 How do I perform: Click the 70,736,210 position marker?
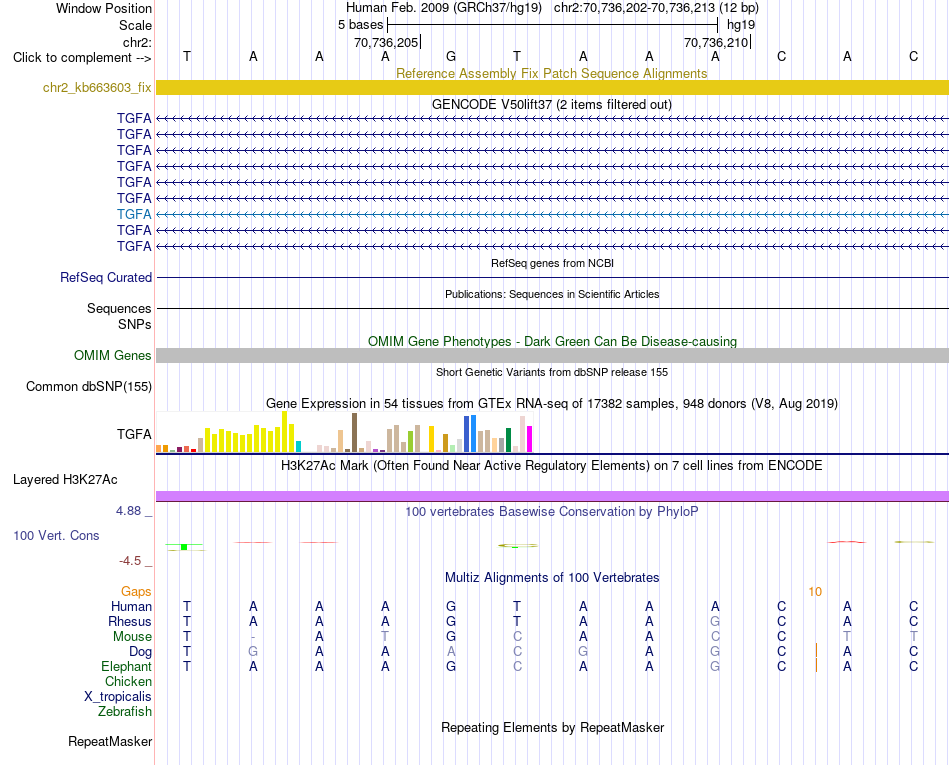717,42
